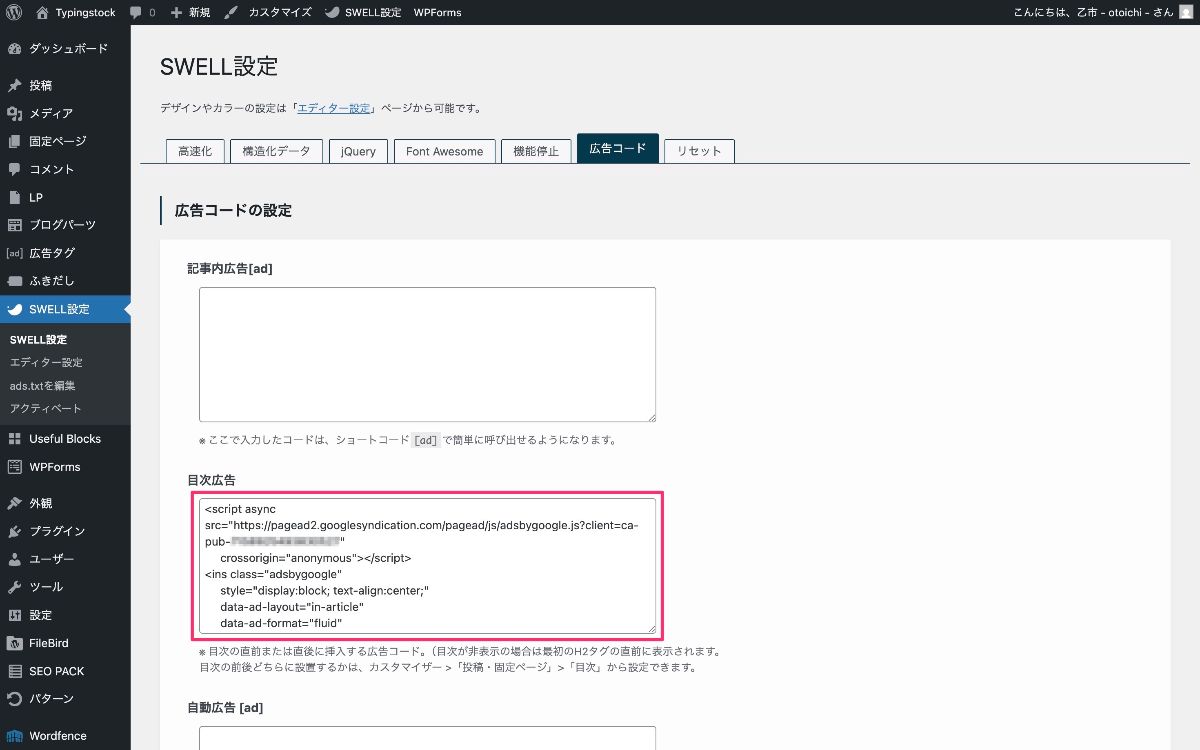Click the ふきだし balloon icon
Viewport: 1200px width, 750px height.
click(14, 281)
